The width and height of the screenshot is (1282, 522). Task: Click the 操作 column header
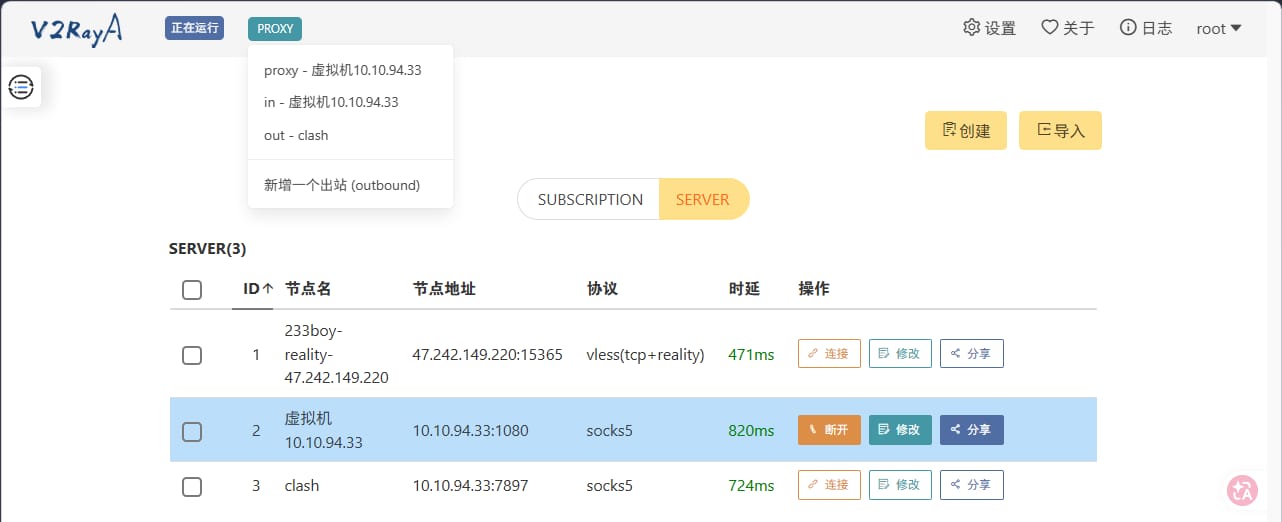(x=814, y=289)
